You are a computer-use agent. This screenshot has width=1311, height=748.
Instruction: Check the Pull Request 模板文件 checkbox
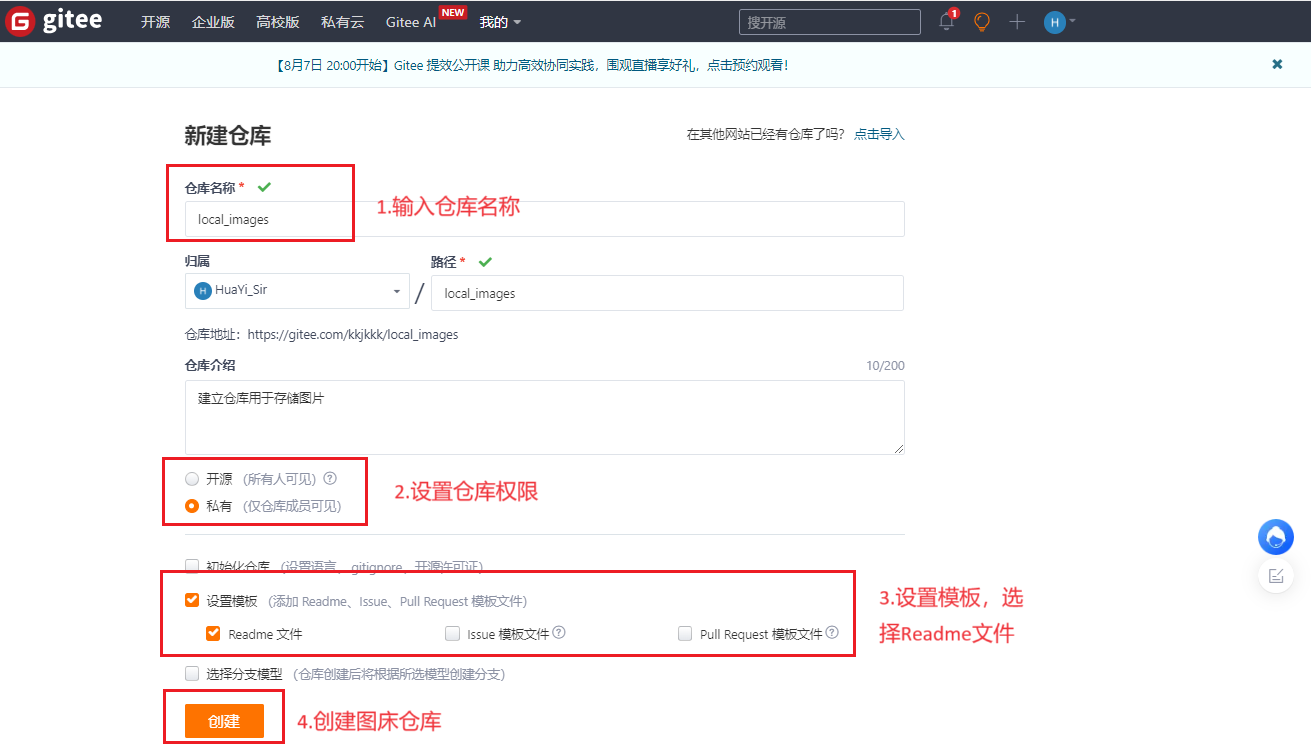pyautogui.click(x=685, y=634)
